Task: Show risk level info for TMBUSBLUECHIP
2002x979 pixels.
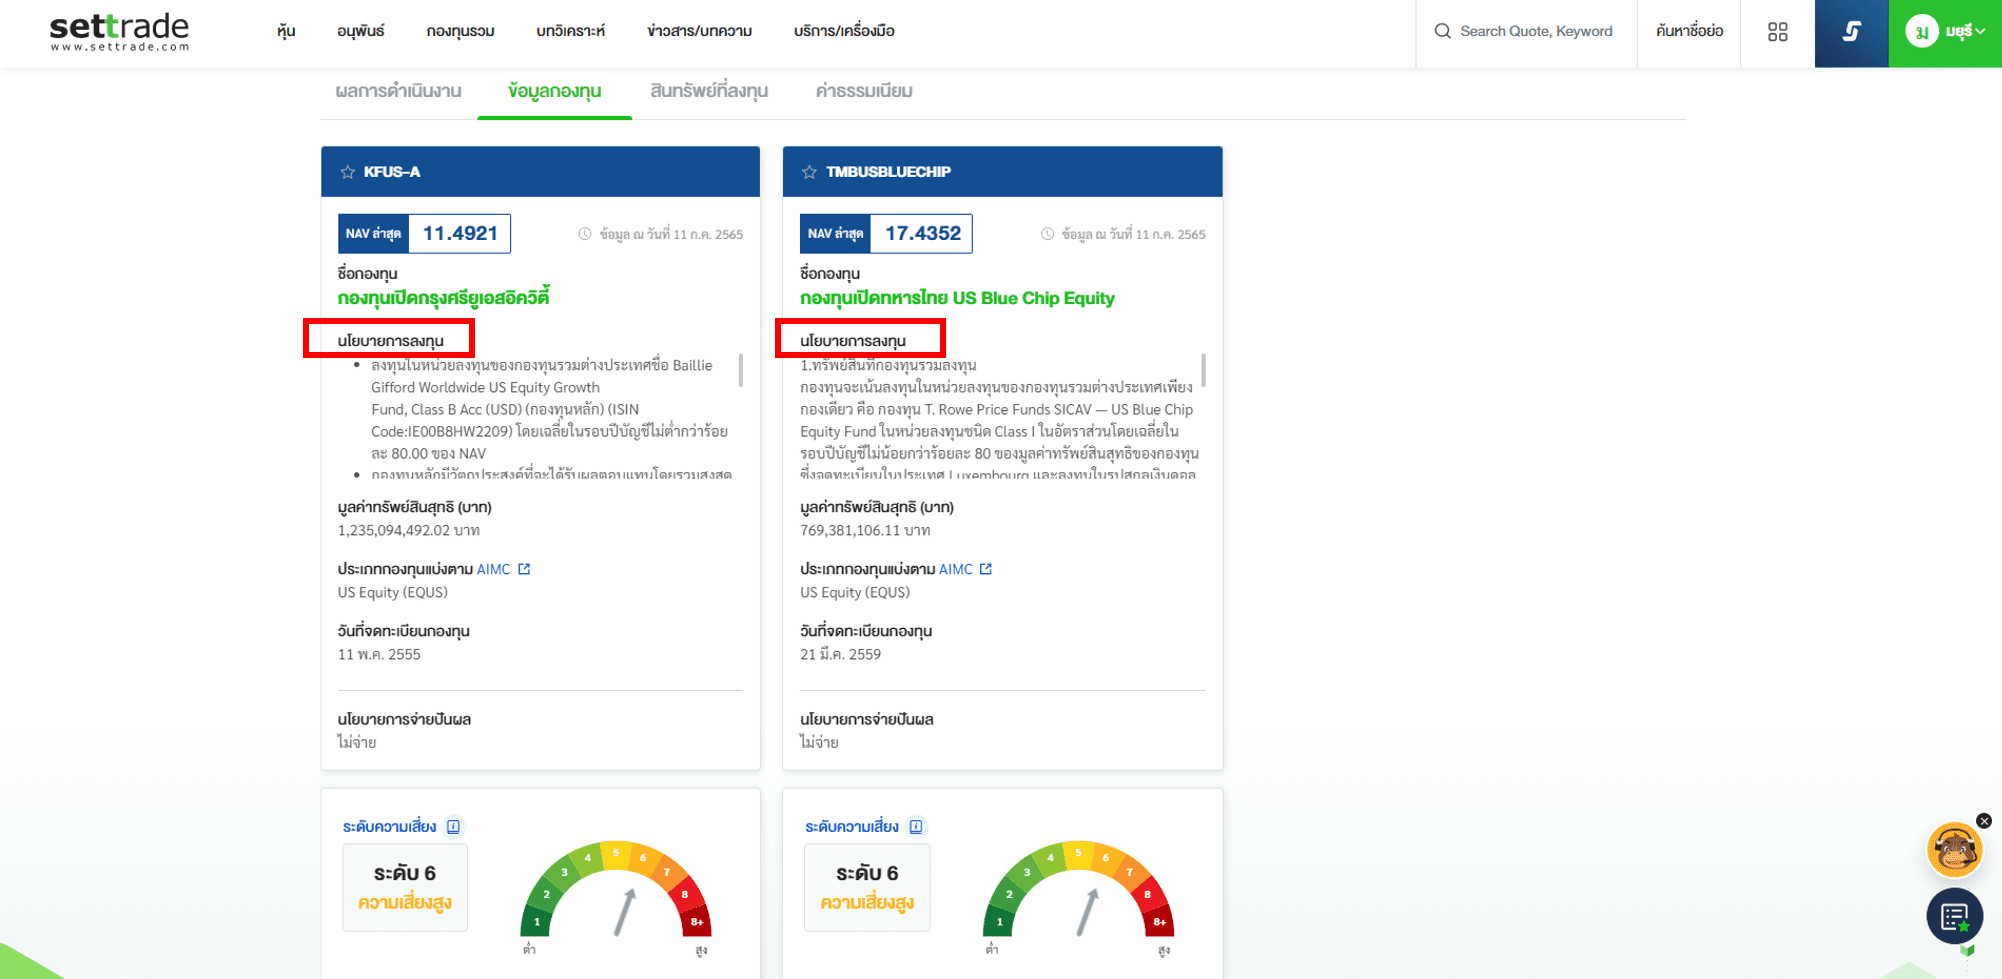Action: [x=916, y=827]
